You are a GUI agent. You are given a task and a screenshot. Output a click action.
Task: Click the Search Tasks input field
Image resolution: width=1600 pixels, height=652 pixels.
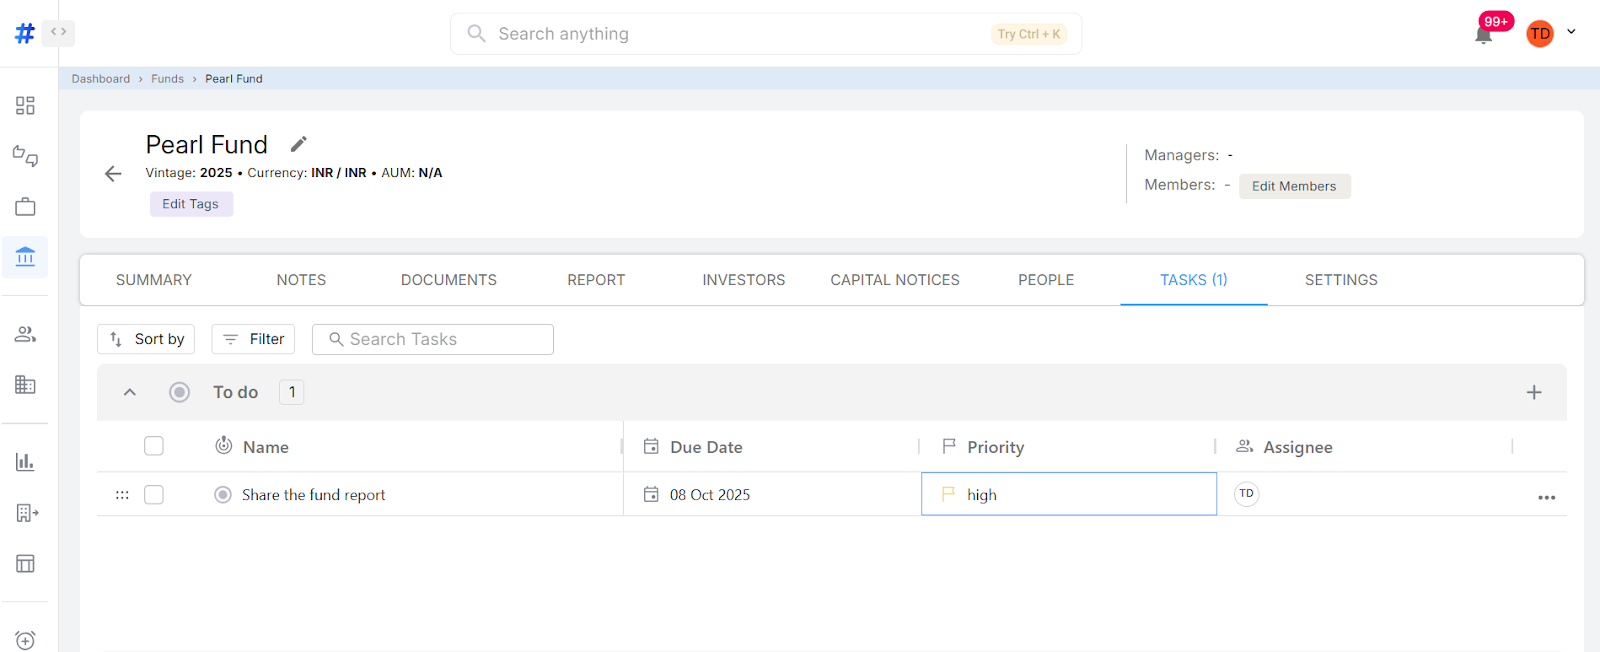(433, 339)
